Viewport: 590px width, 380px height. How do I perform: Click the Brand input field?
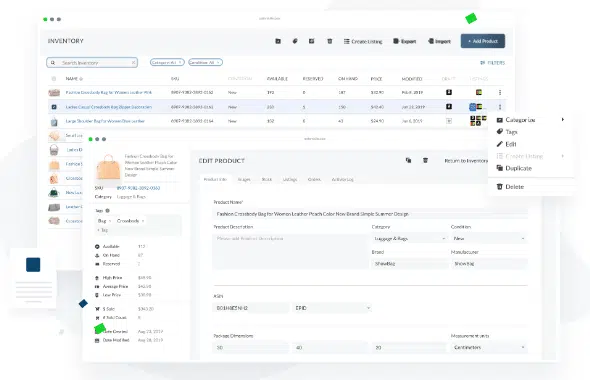click(409, 264)
